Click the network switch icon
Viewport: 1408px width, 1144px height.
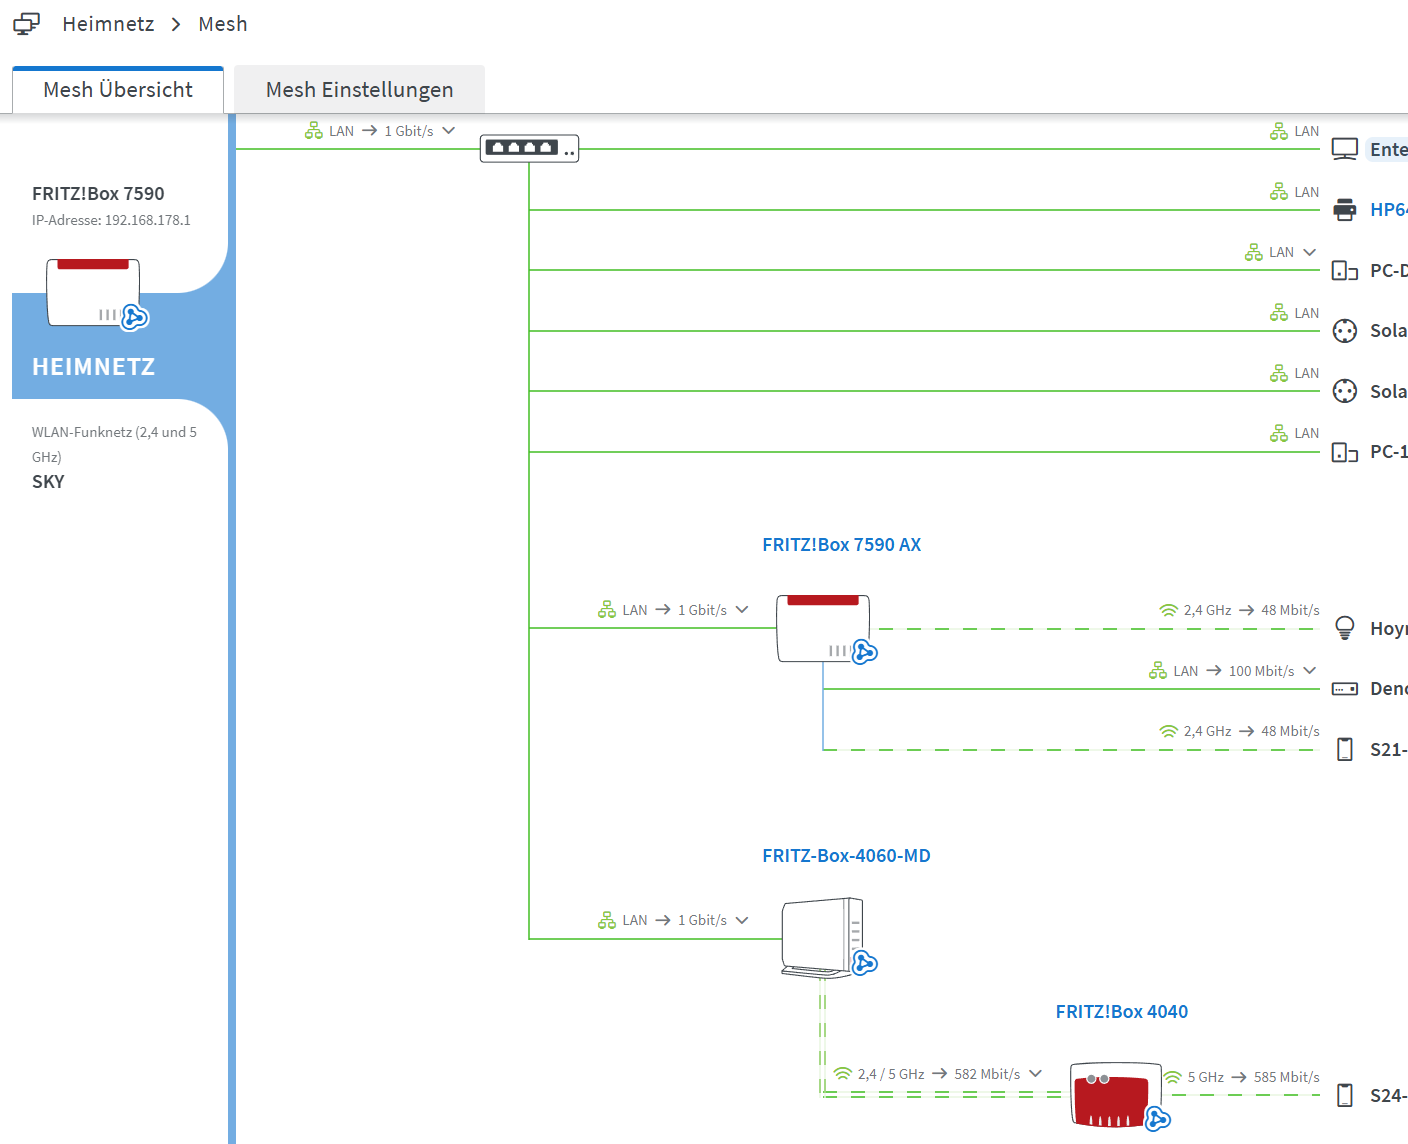point(529,148)
